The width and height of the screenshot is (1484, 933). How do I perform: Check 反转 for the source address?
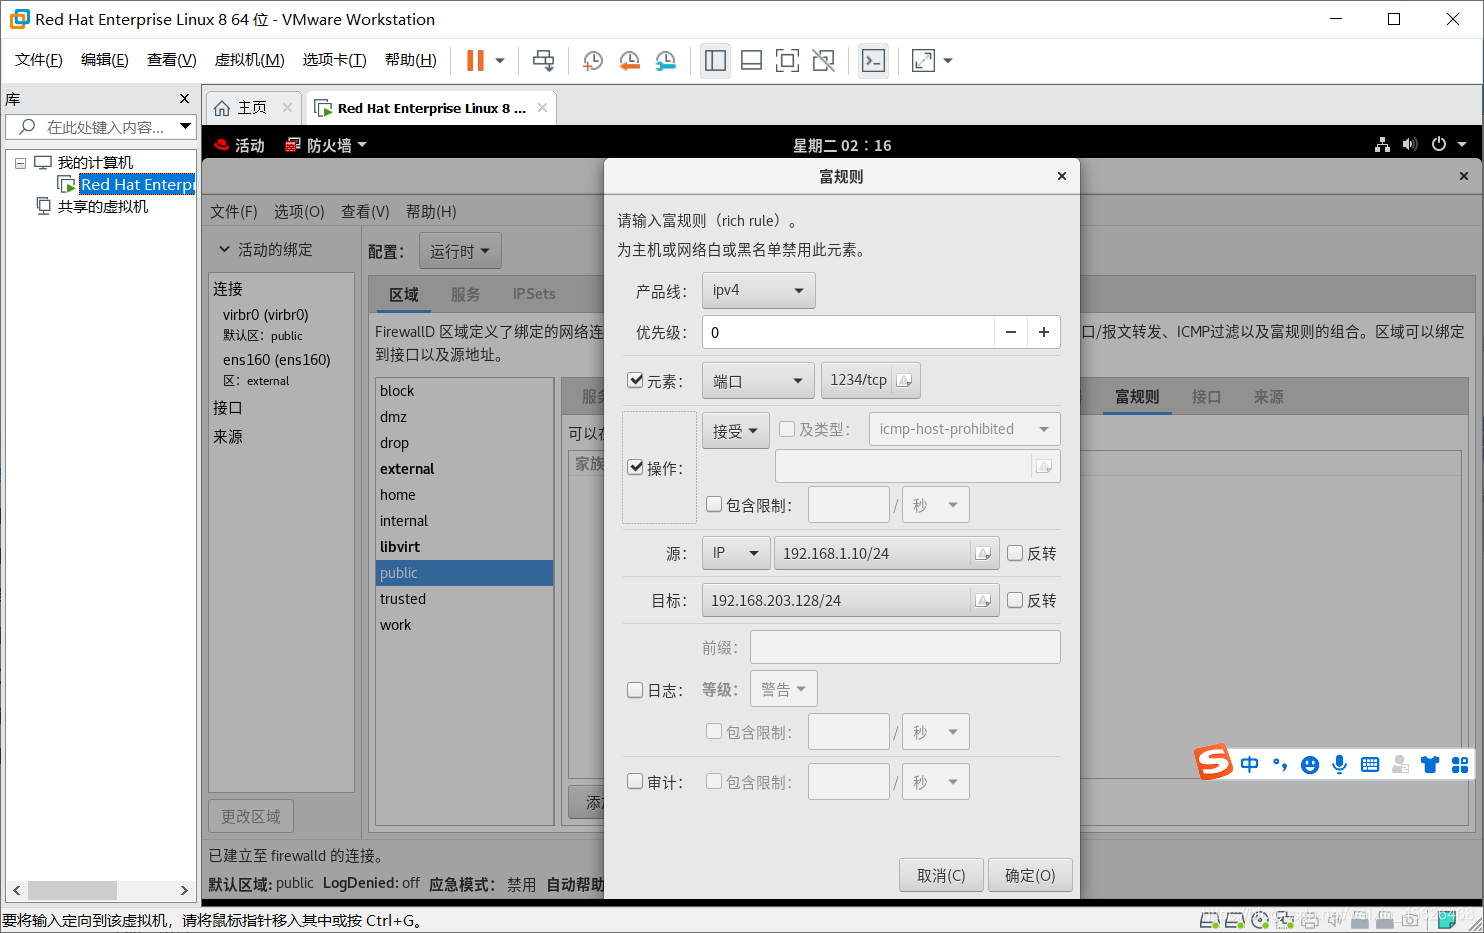(x=1015, y=553)
